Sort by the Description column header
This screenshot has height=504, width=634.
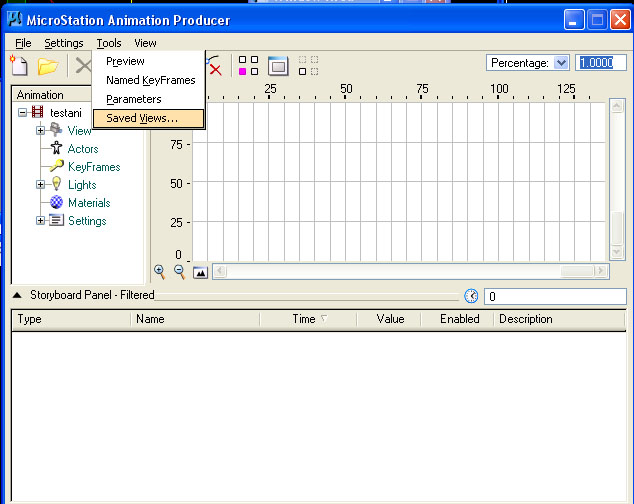560,319
